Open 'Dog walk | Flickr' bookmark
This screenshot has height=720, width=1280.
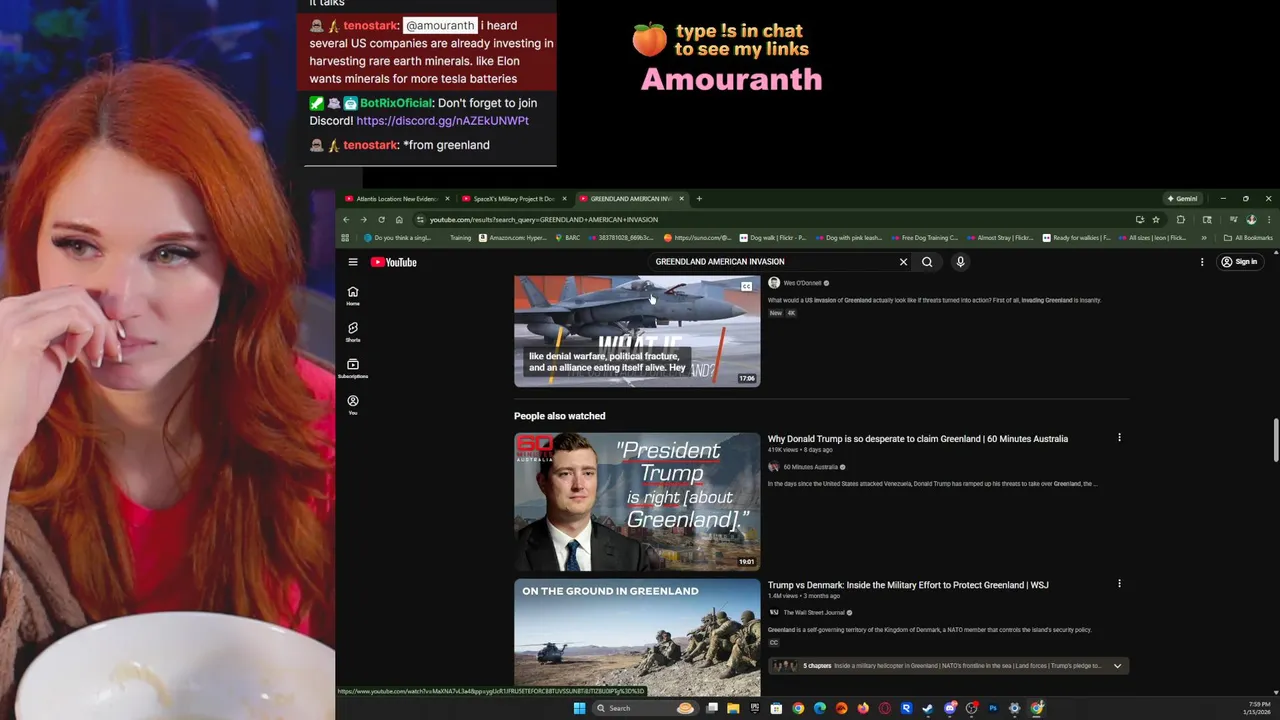coord(772,238)
